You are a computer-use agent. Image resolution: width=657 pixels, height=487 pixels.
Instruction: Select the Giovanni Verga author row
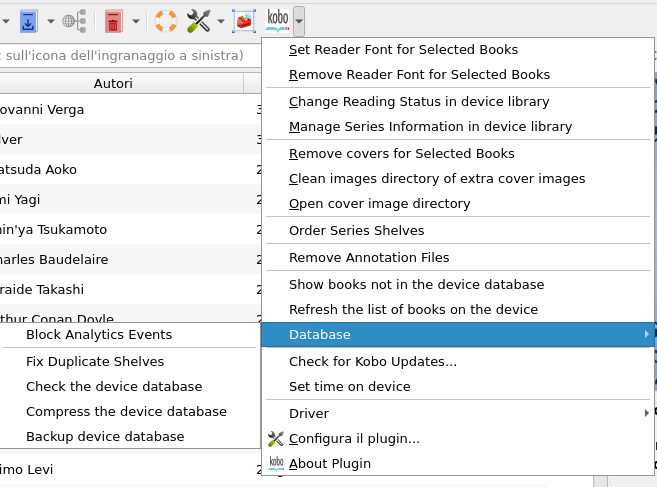[130, 109]
